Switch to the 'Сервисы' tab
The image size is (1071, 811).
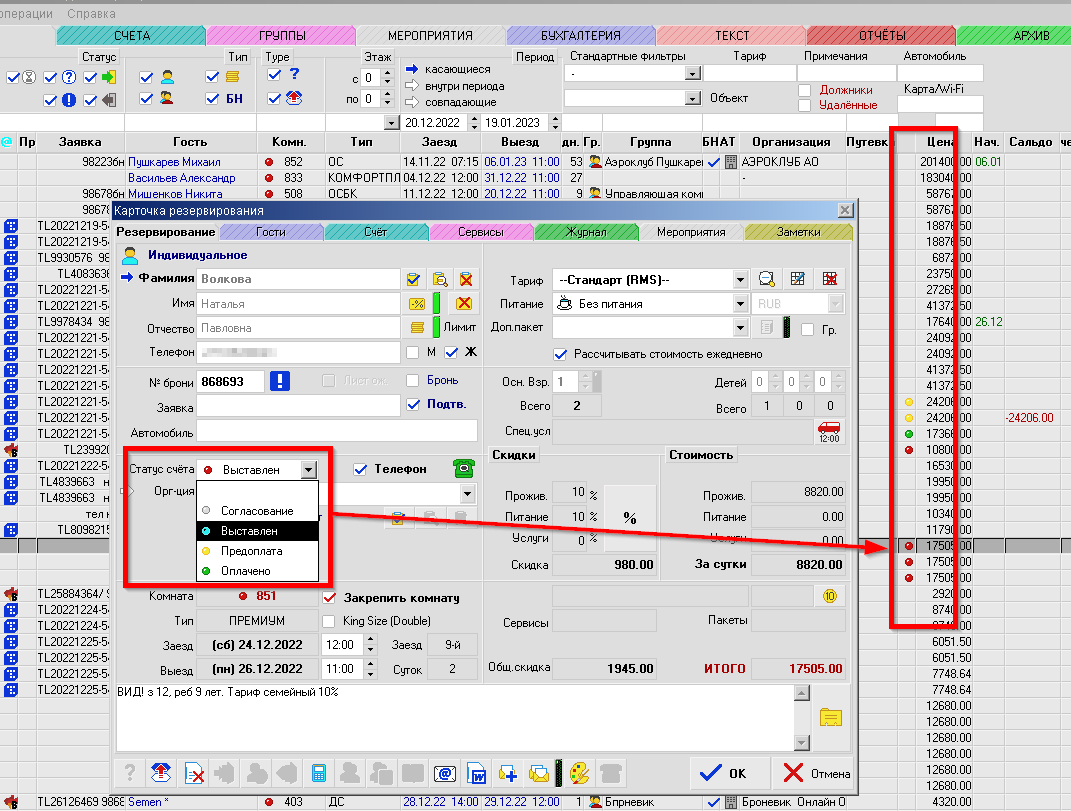[x=481, y=232]
